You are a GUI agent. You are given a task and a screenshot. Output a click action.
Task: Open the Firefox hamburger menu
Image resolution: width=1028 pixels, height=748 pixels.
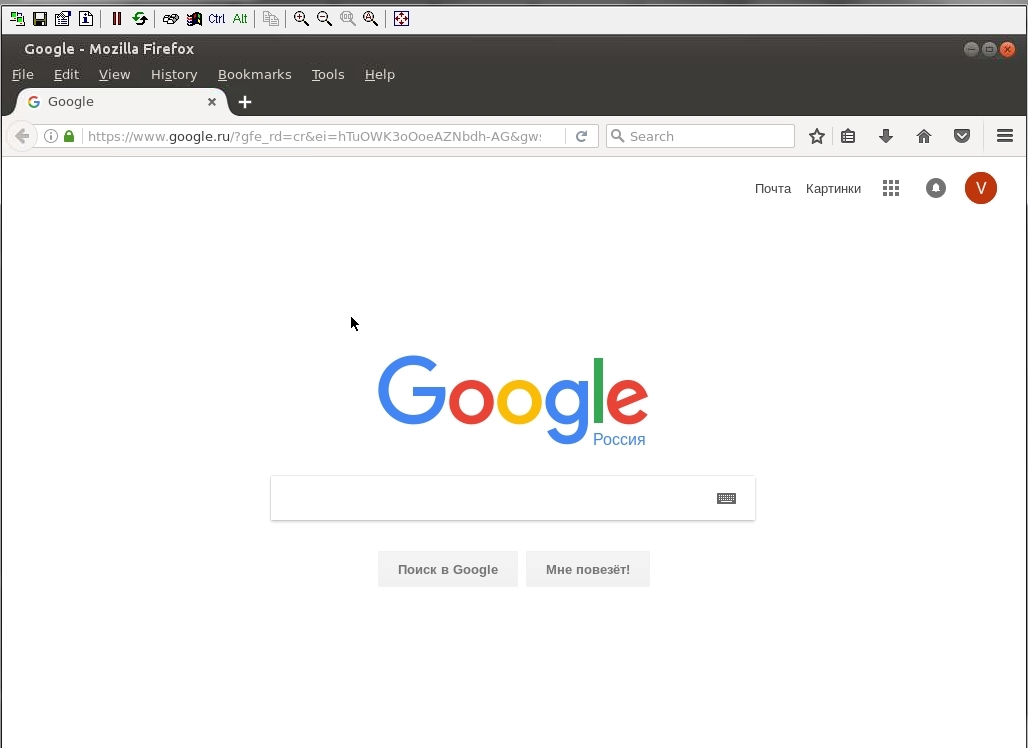pos(1005,136)
